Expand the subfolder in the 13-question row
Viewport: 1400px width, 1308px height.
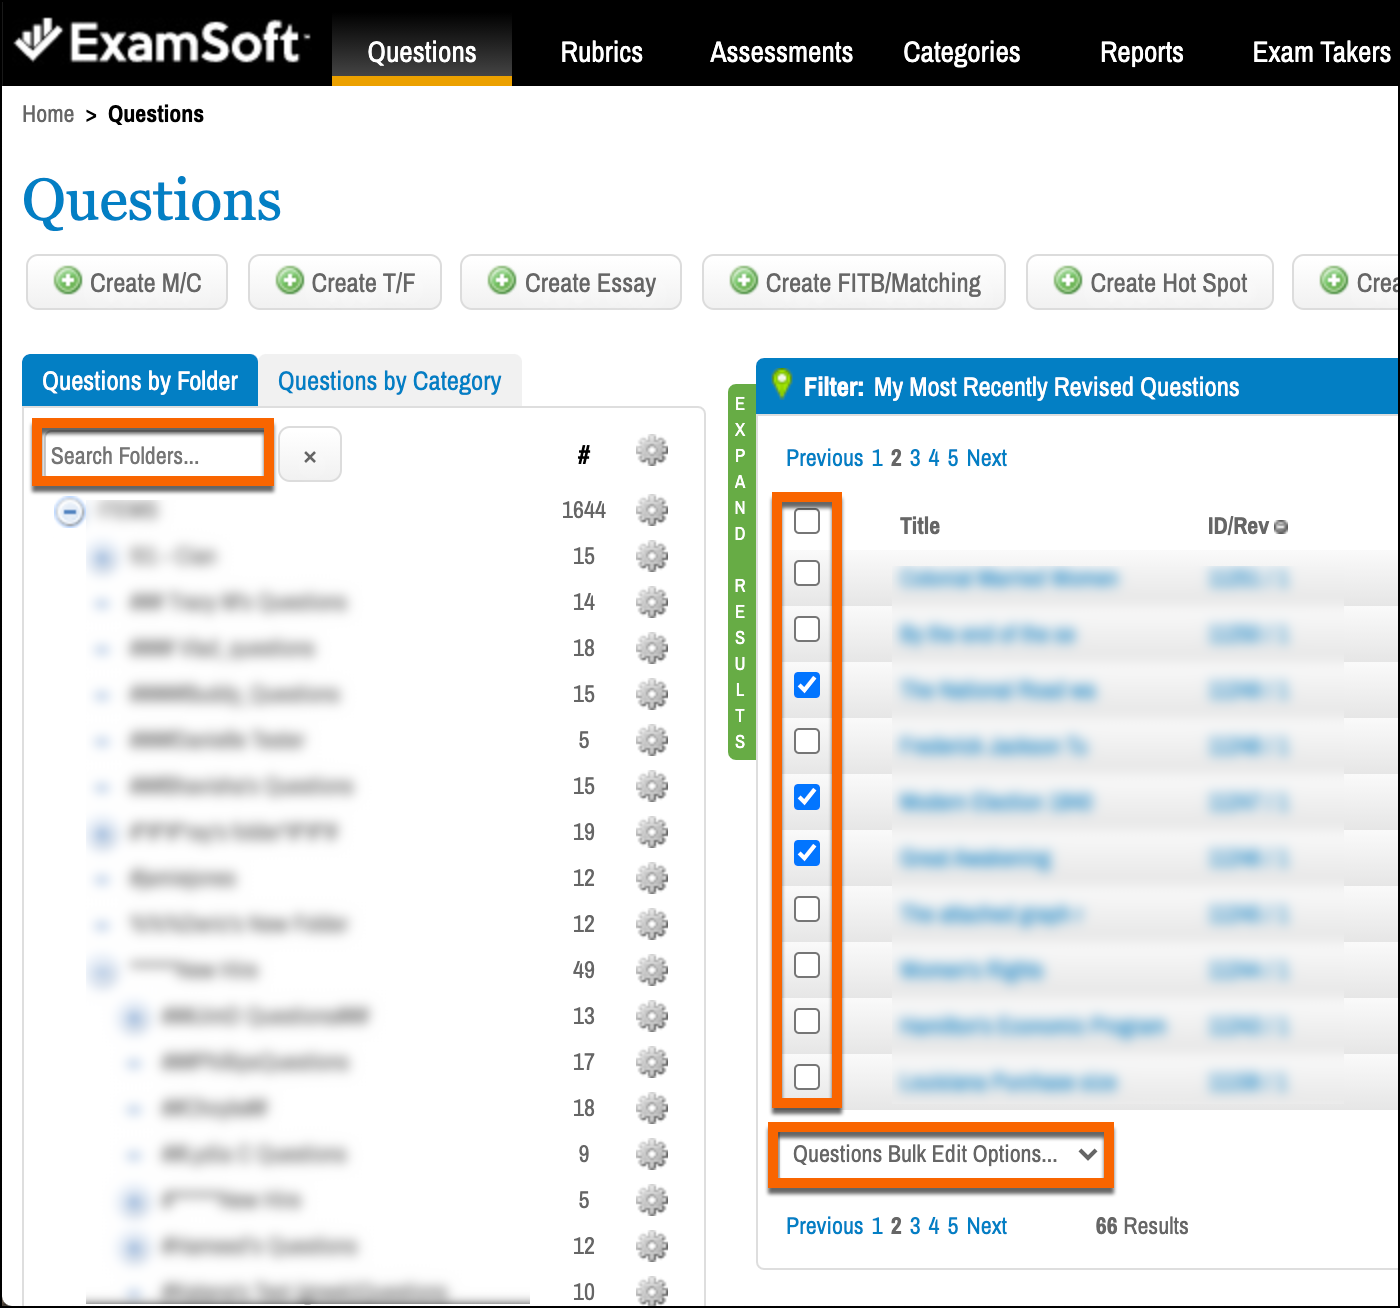(x=134, y=1017)
